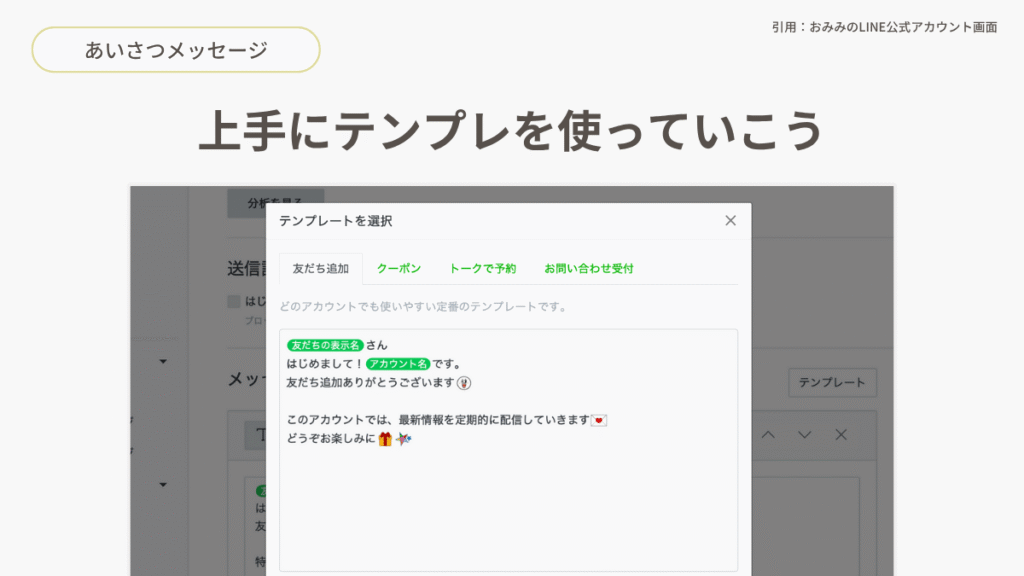Image resolution: width=1024 pixels, height=576 pixels.
Task: Click the party popper emoji
Action: (403, 439)
